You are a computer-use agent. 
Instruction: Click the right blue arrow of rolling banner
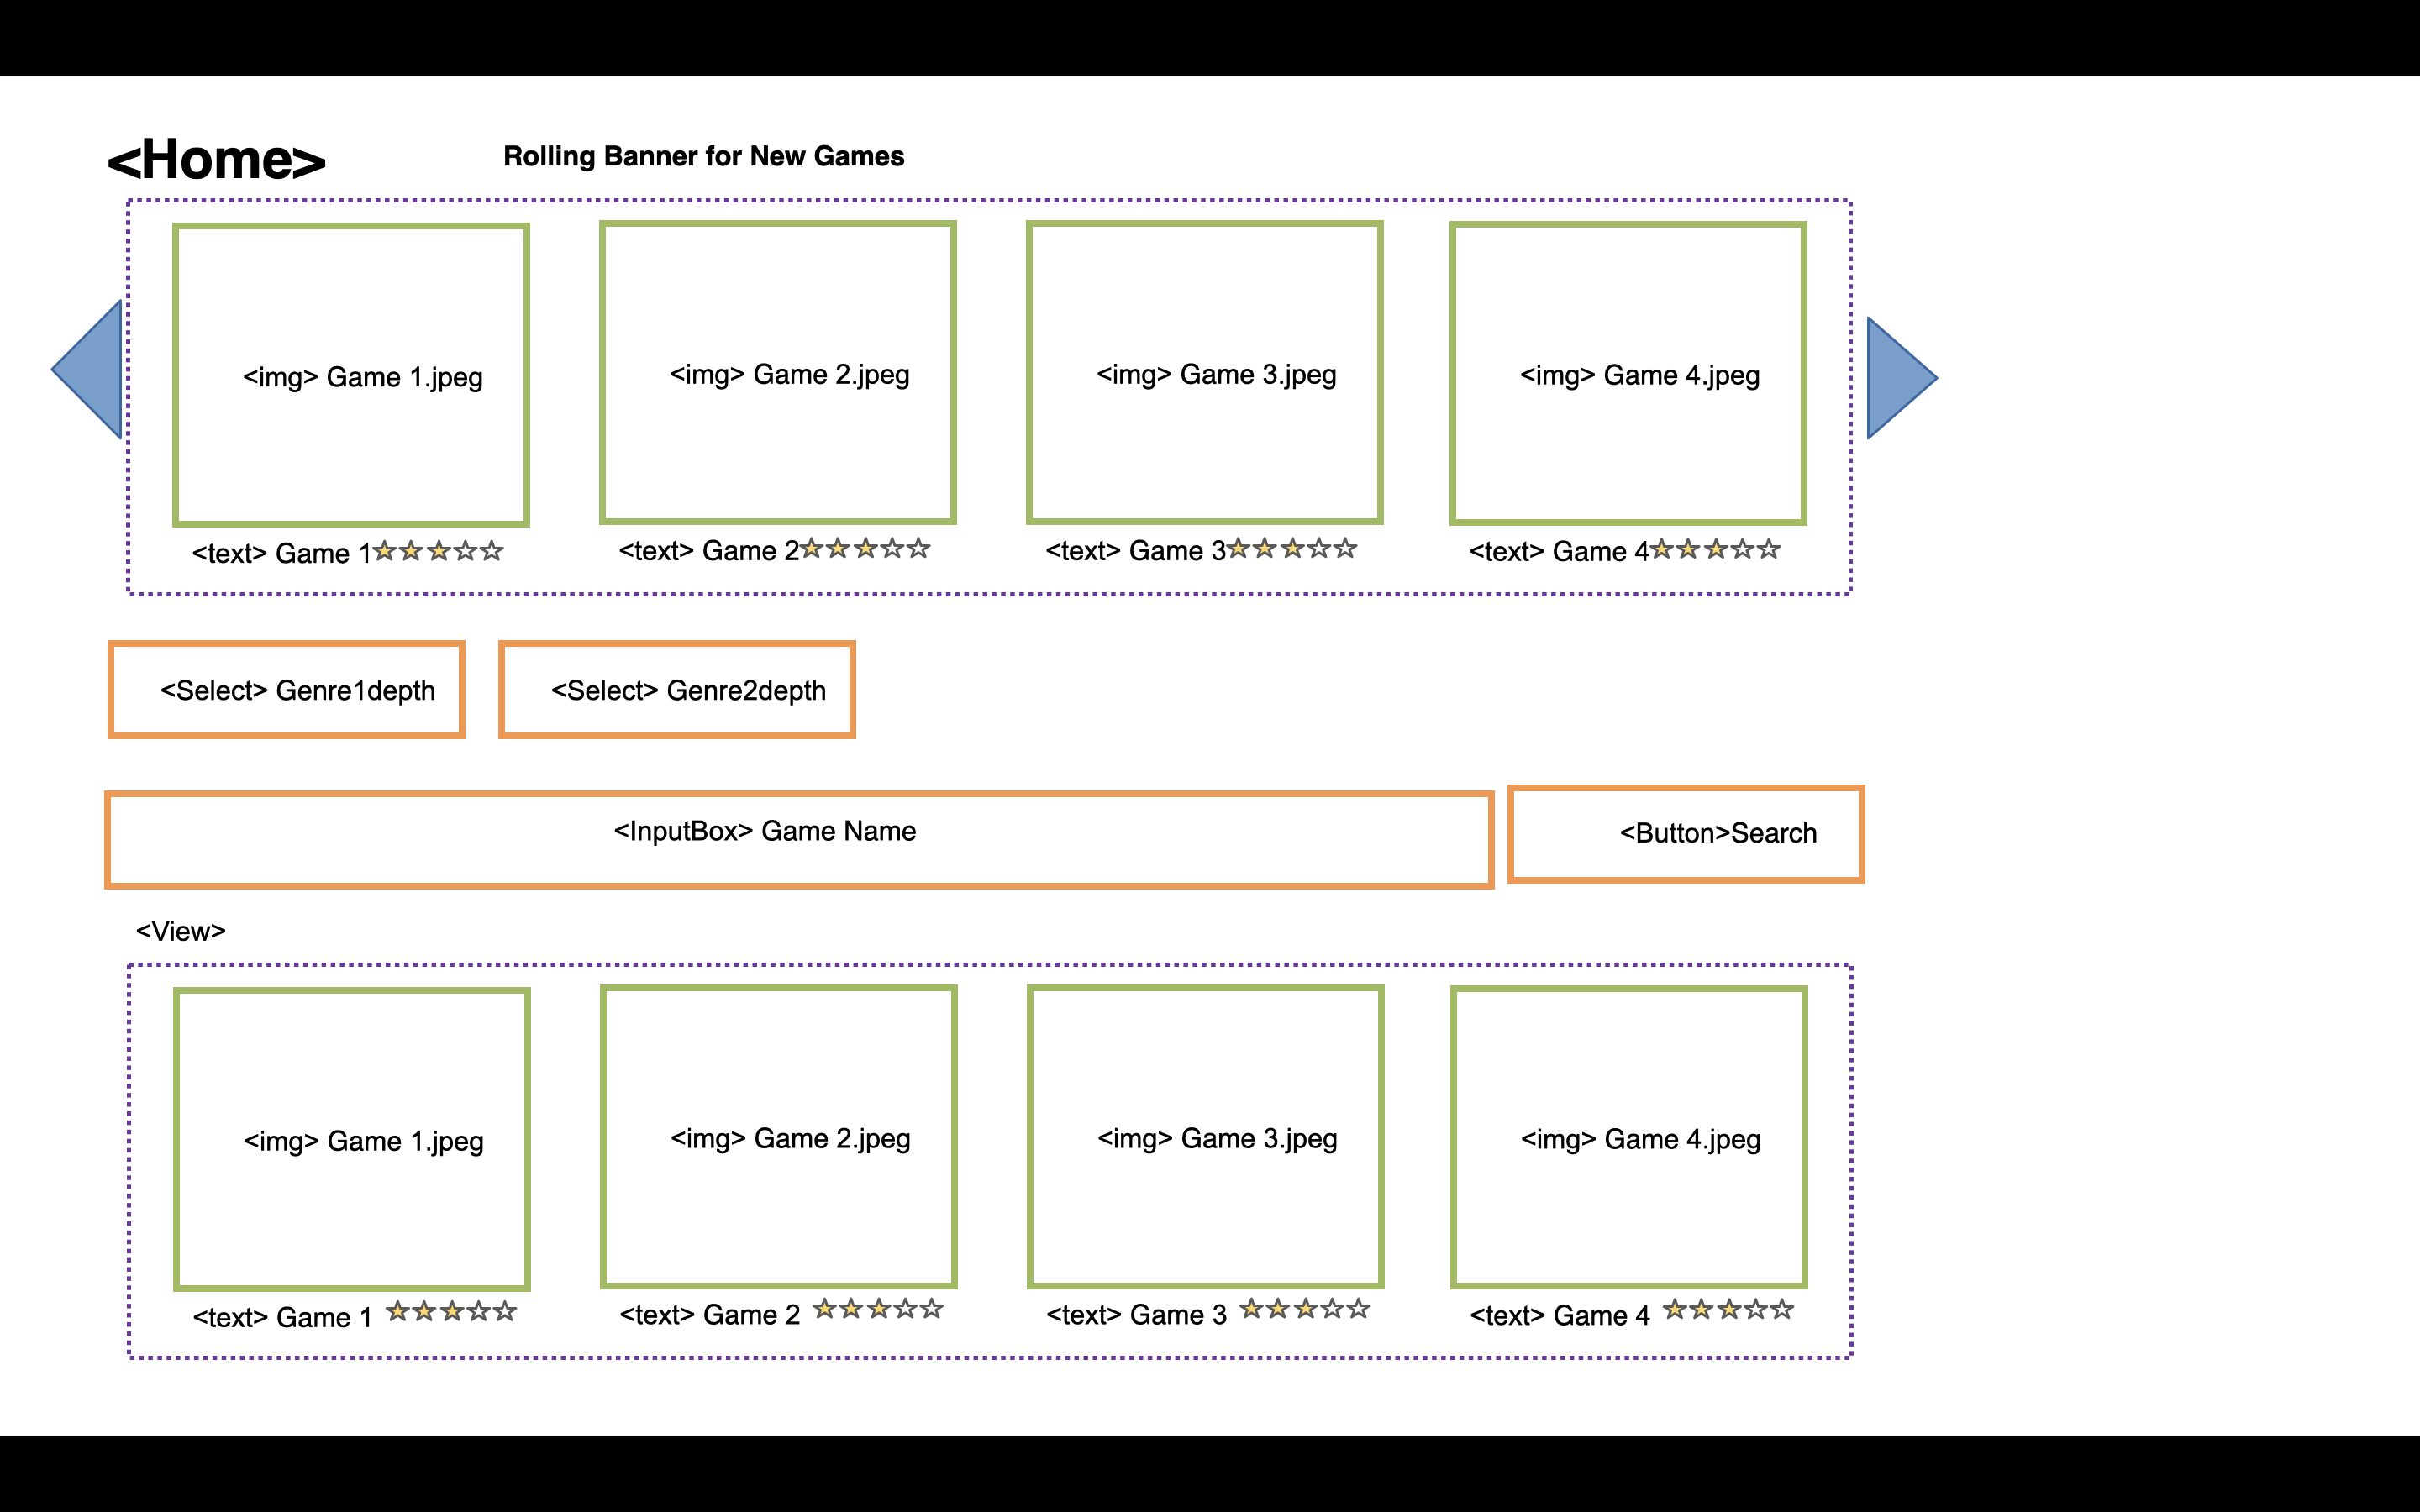pos(1902,378)
